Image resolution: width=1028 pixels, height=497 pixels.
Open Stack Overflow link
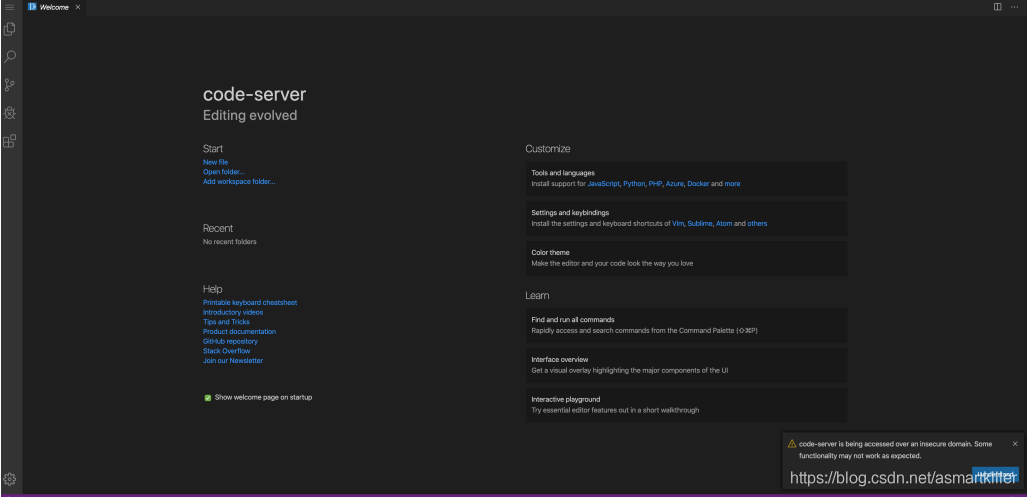(x=227, y=351)
